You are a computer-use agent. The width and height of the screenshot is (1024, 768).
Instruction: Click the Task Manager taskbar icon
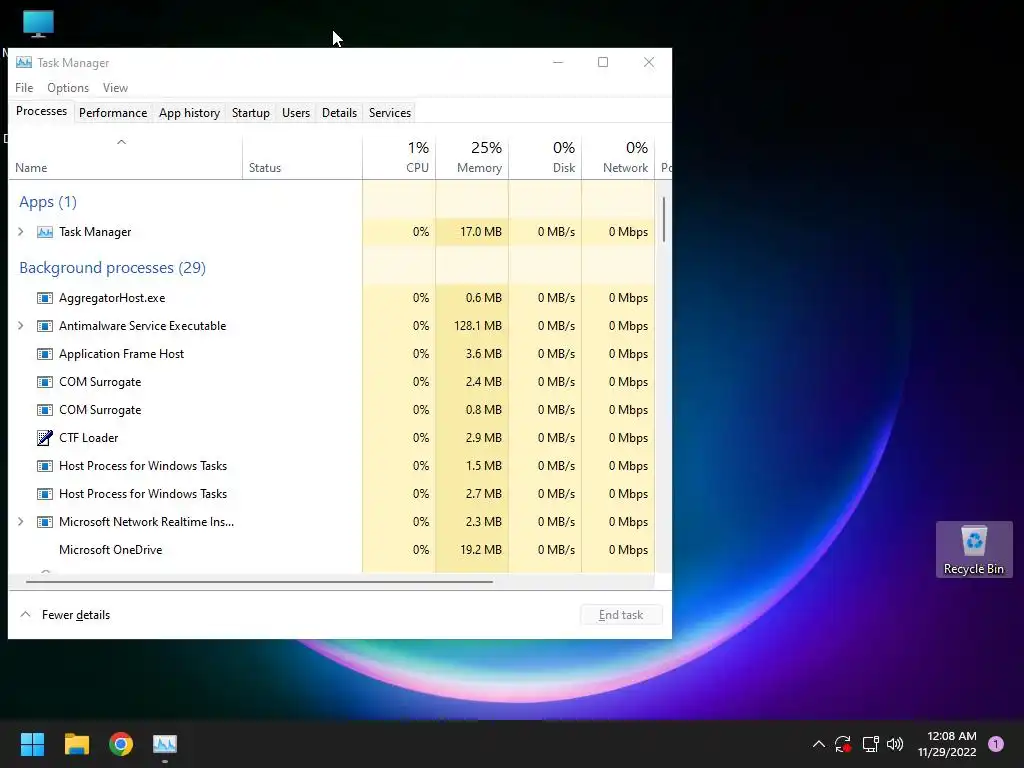click(165, 744)
